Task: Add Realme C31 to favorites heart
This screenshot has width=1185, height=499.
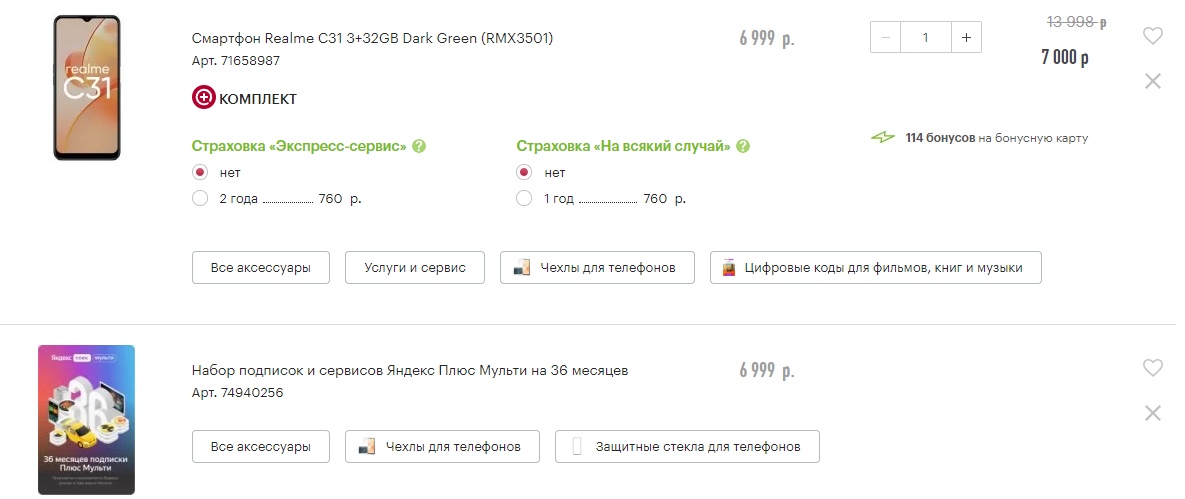Action: pyautogui.click(x=1153, y=36)
